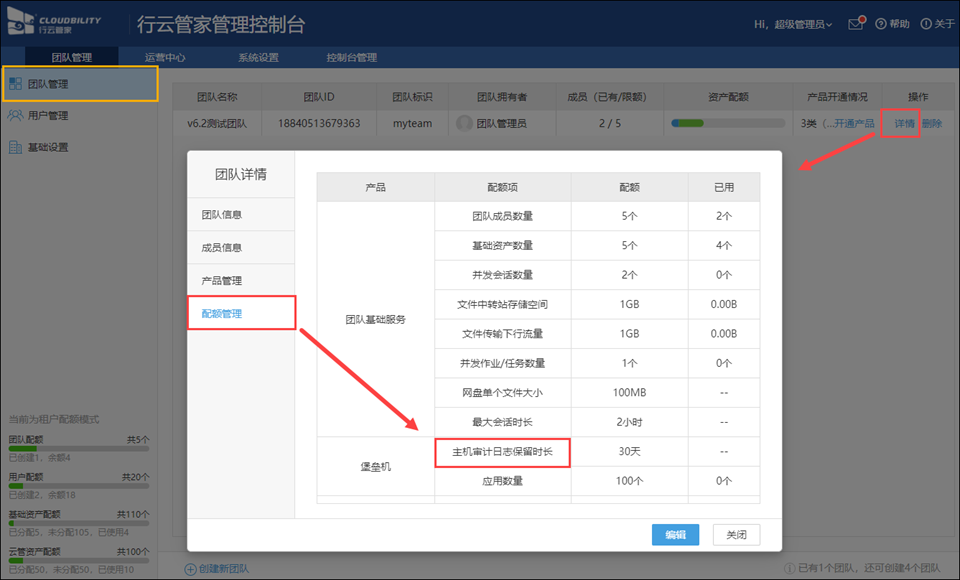The height and width of the screenshot is (580, 960).
Task: Open the 系统设置 top tab
Action: click(x=258, y=57)
